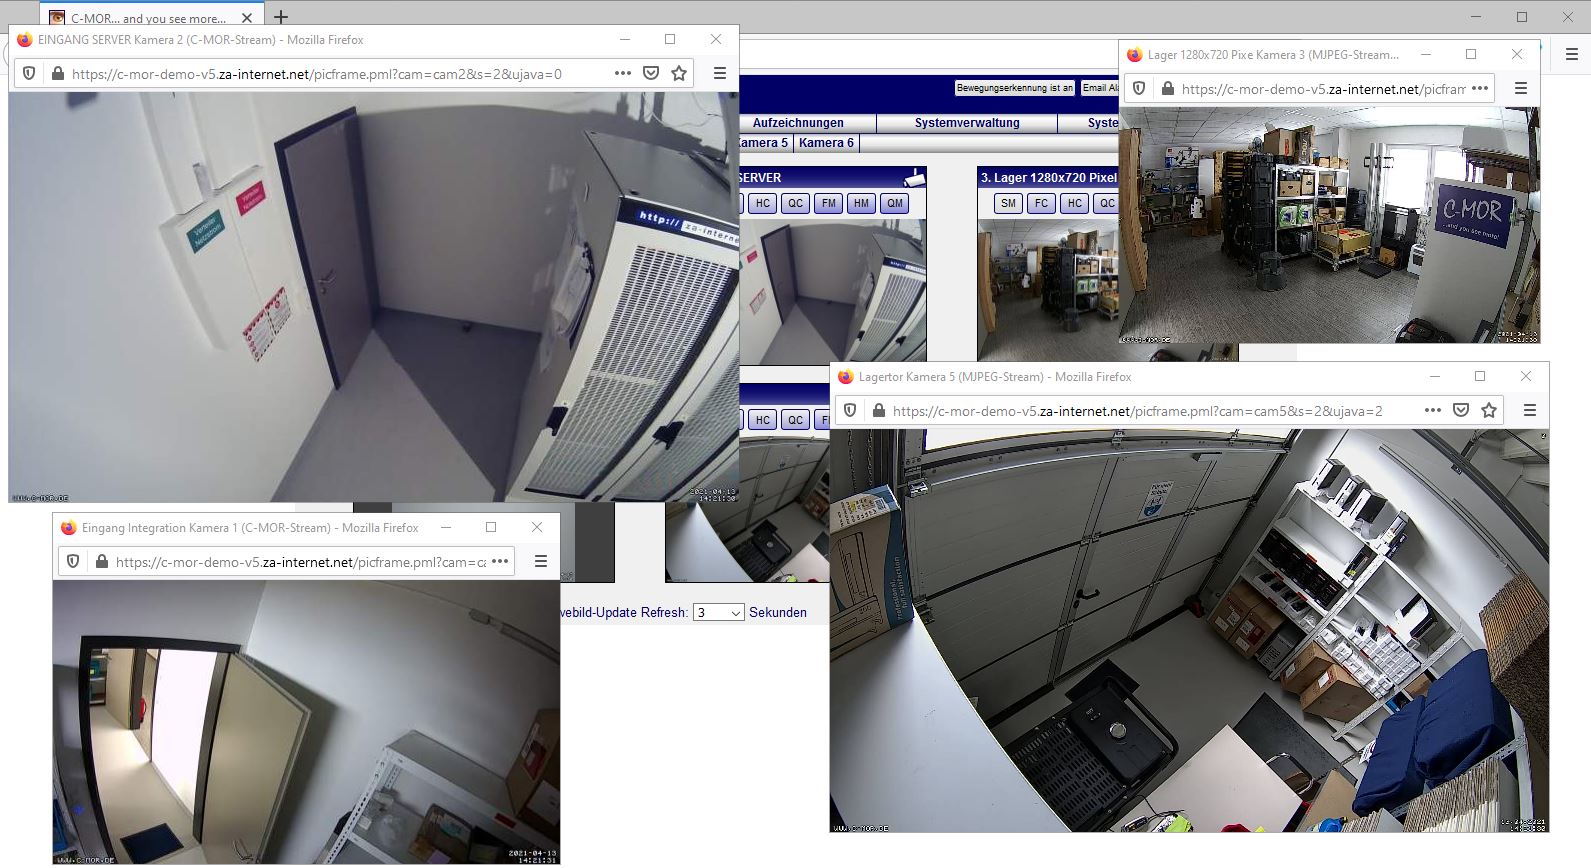Image resolution: width=1591 pixels, height=868 pixels.
Task: Click QM in the SERVER camera panel
Action: [895, 203]
